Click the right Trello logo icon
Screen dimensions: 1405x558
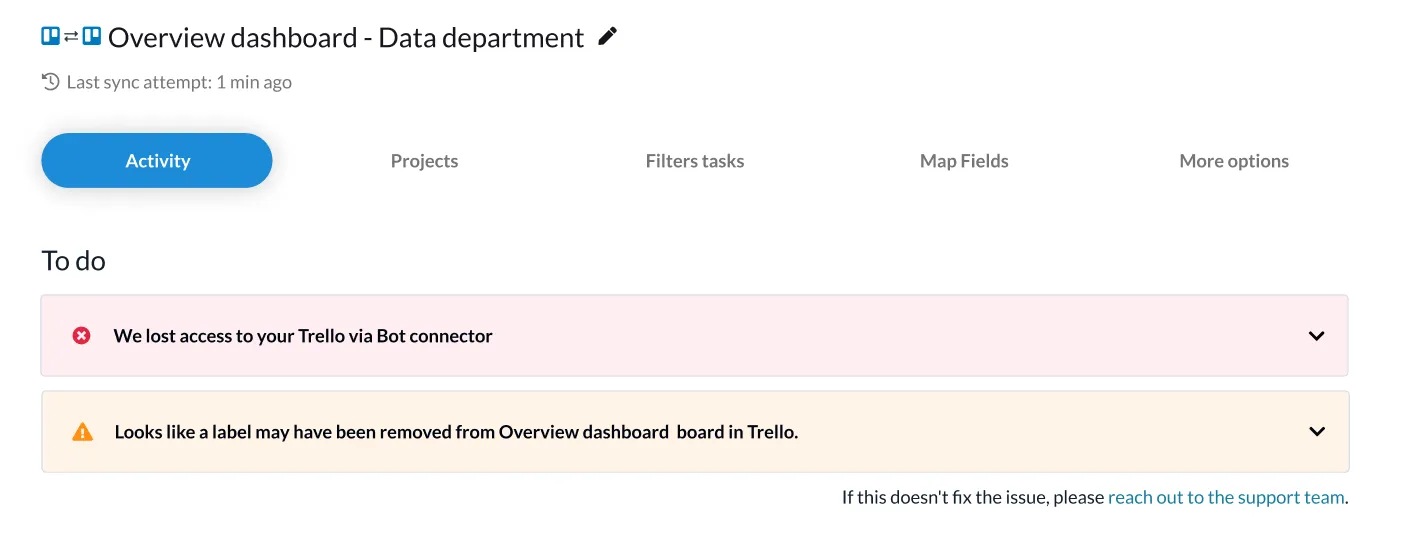coord(92,37)
